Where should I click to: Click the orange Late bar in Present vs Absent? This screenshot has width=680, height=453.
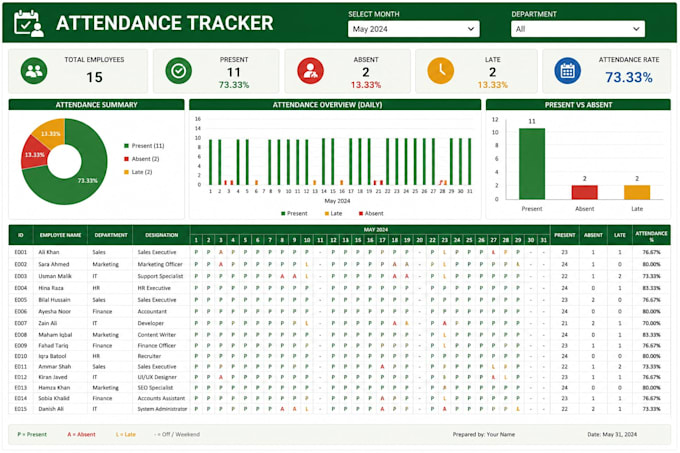pyautogui.click(x=637, y=192)
